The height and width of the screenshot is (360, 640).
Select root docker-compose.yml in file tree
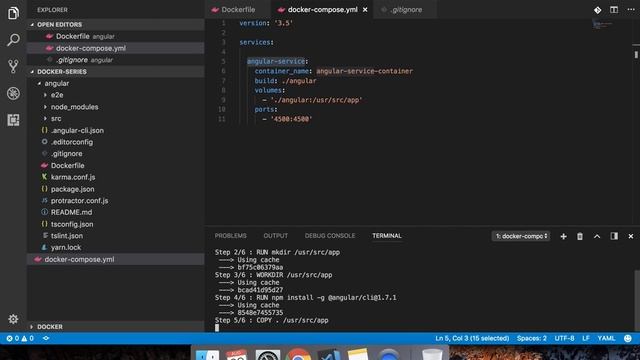[x=116, y=259]
